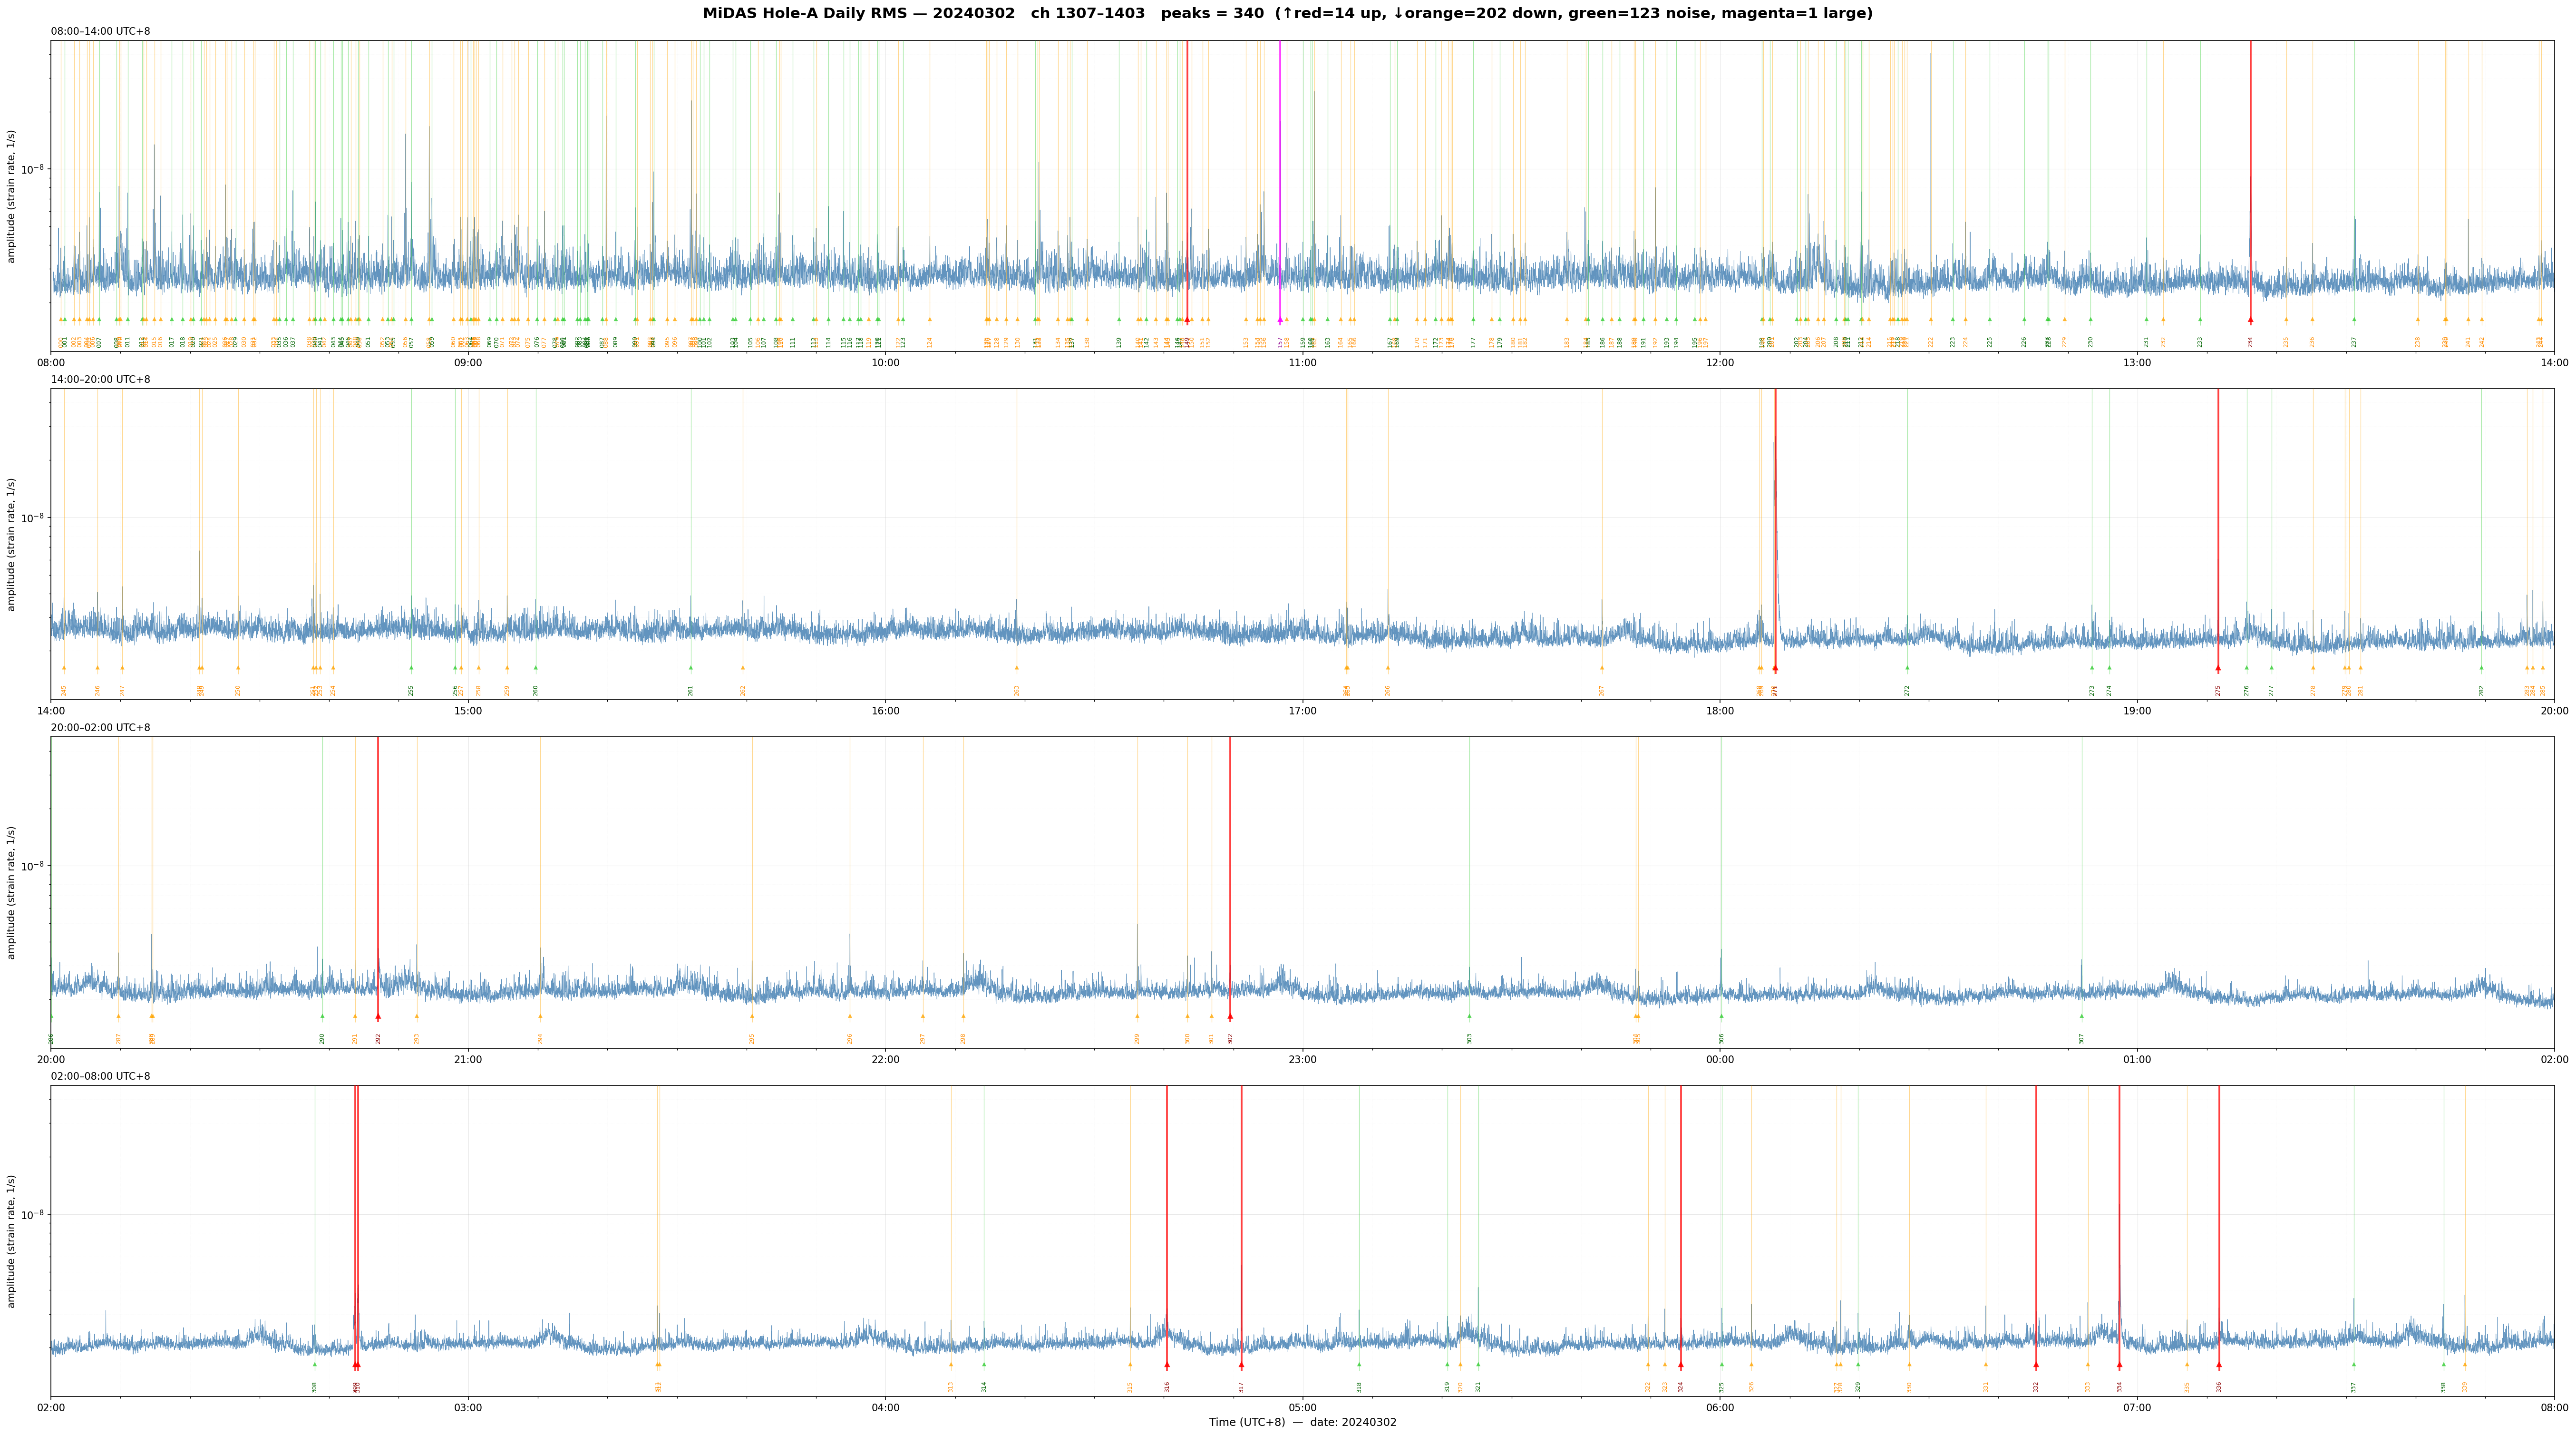This screenshot has height=1435, width=2576.
Task: Pick the red up-peak marker labeled 302
Action: click(1230, 1016)
